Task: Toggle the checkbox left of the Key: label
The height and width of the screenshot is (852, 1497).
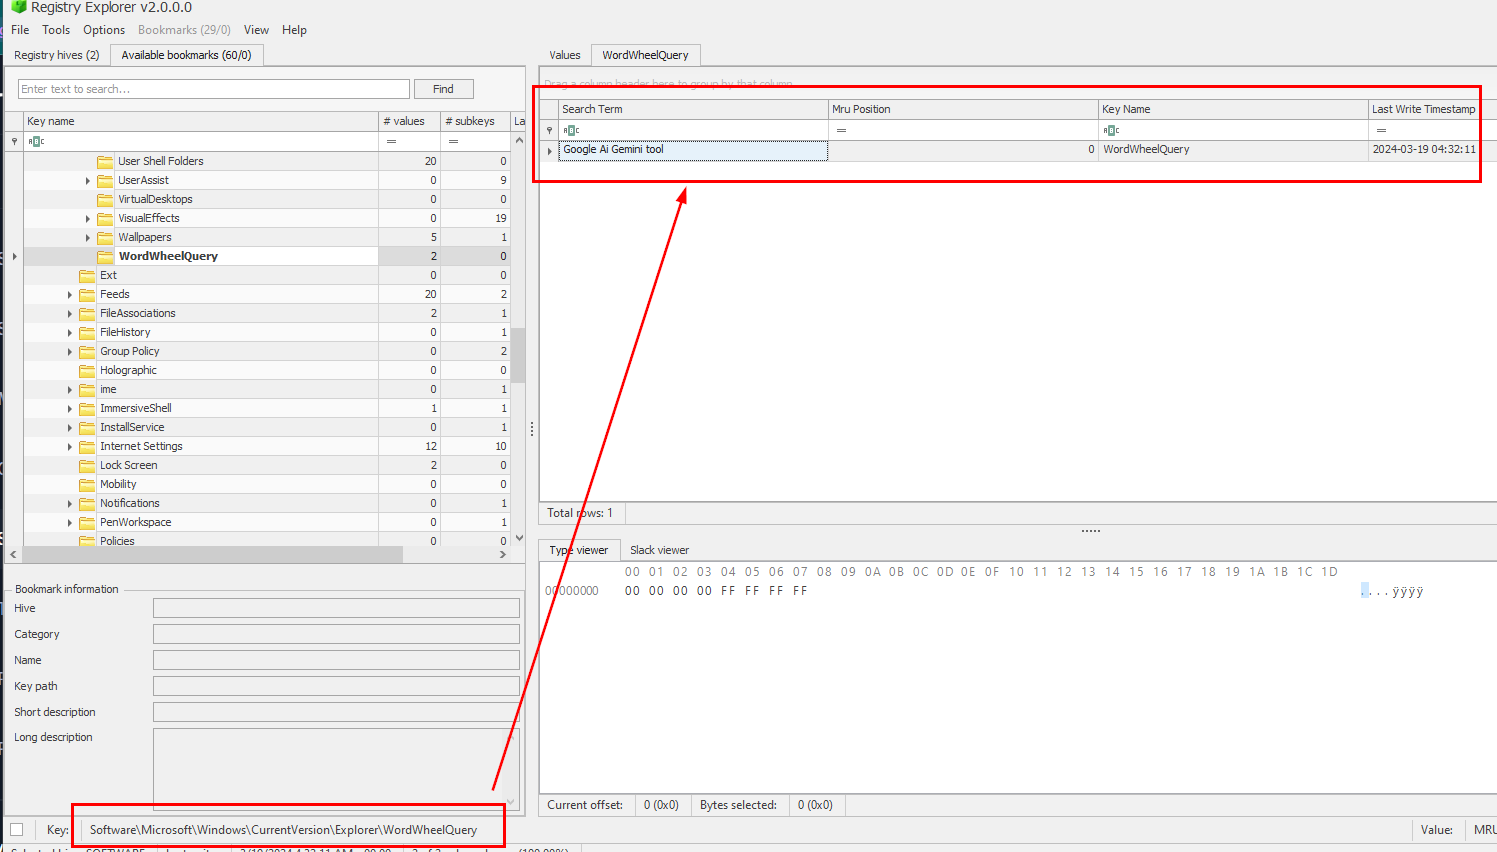Action: tap(16, 829)
